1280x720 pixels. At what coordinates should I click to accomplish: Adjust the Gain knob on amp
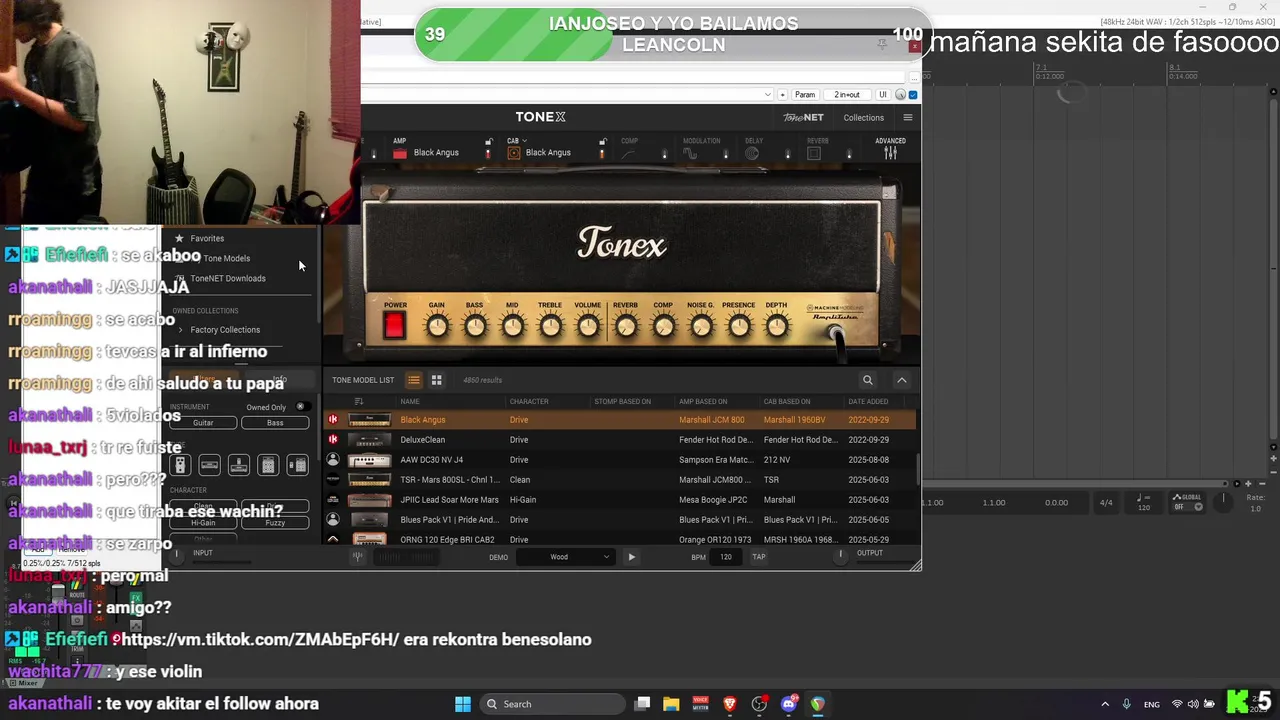[437, 326]
